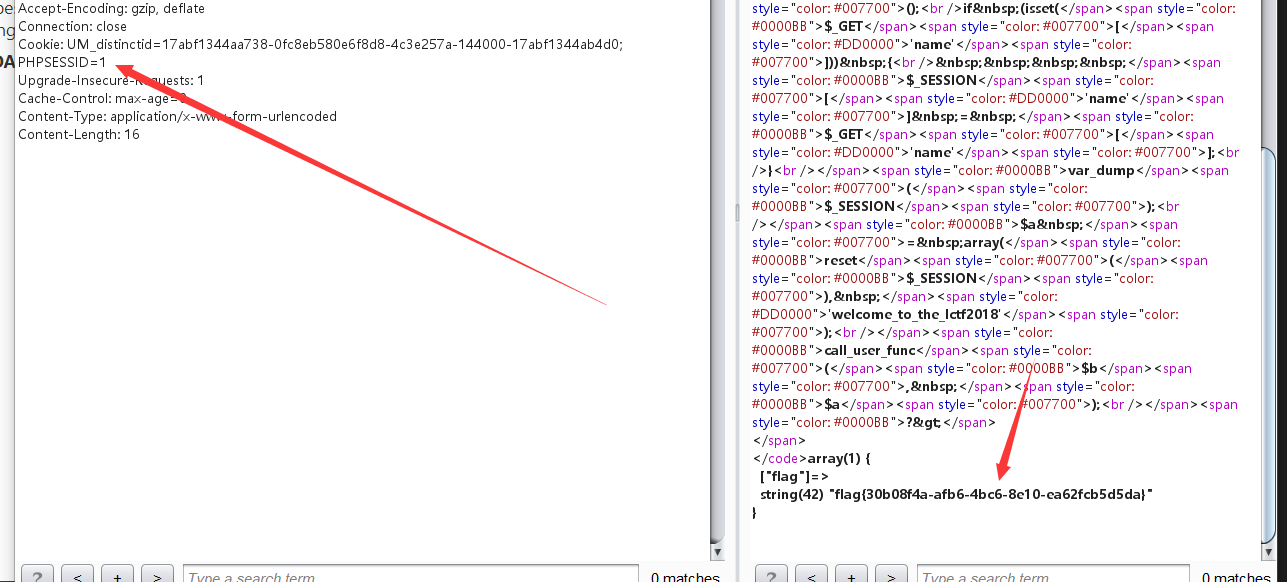Screen dimensions: 1287x582
Task: Go to next match in request panel
Action: pos(157,576)
